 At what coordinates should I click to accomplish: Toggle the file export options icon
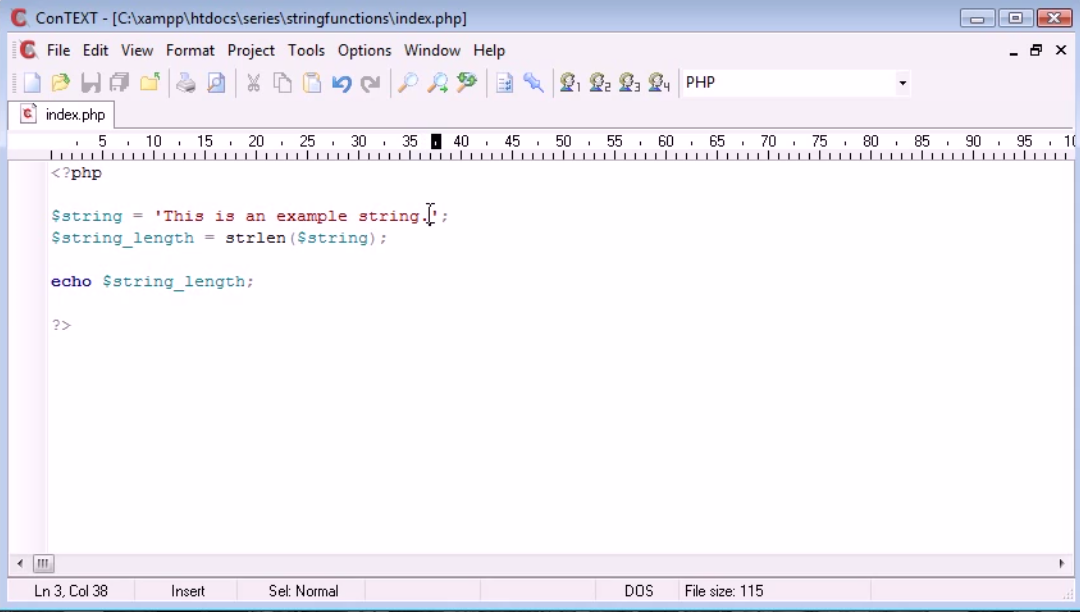click(504, 82)
